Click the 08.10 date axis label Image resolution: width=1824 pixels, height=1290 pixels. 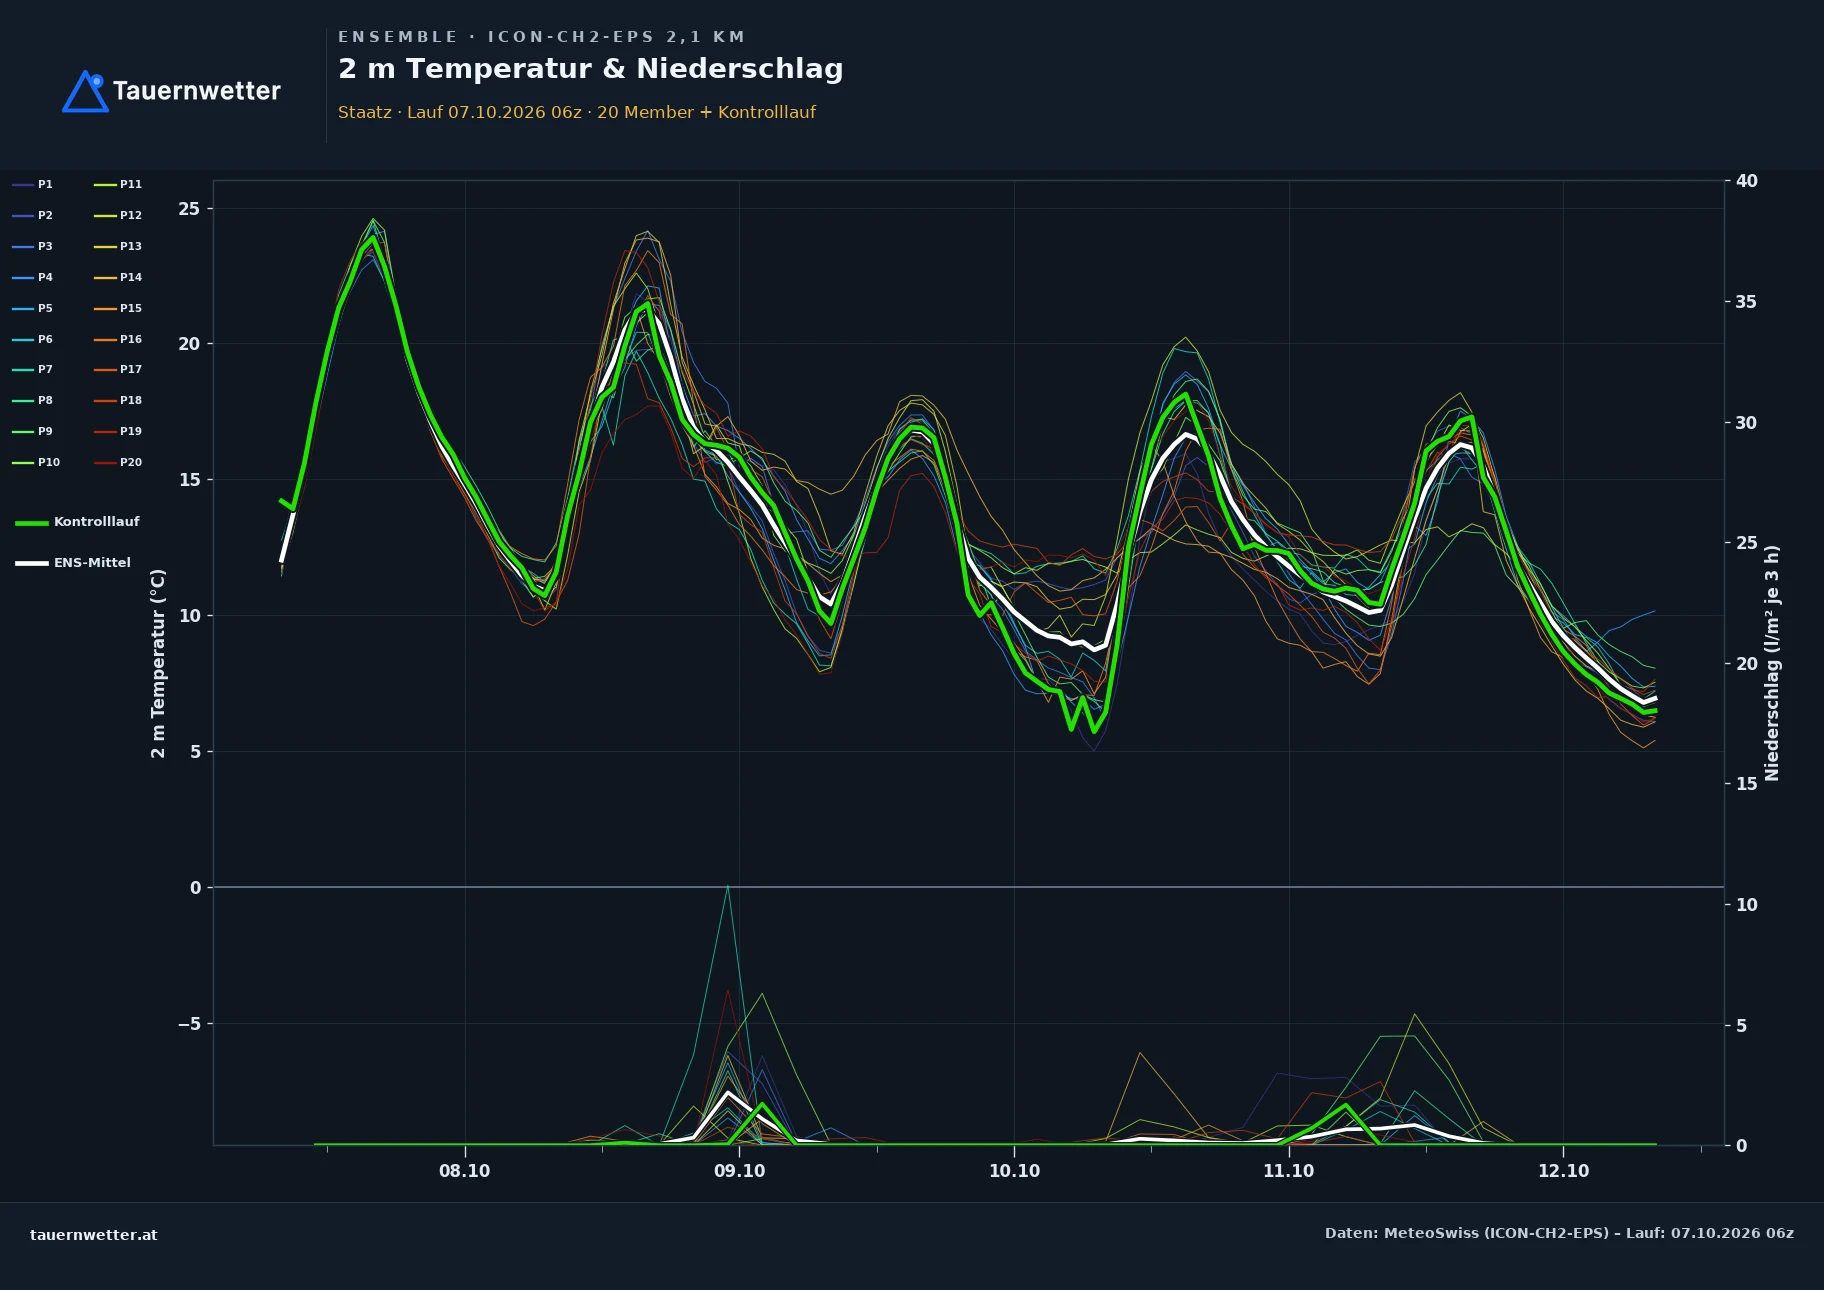pyautogui.click(x=465, y=1171)
